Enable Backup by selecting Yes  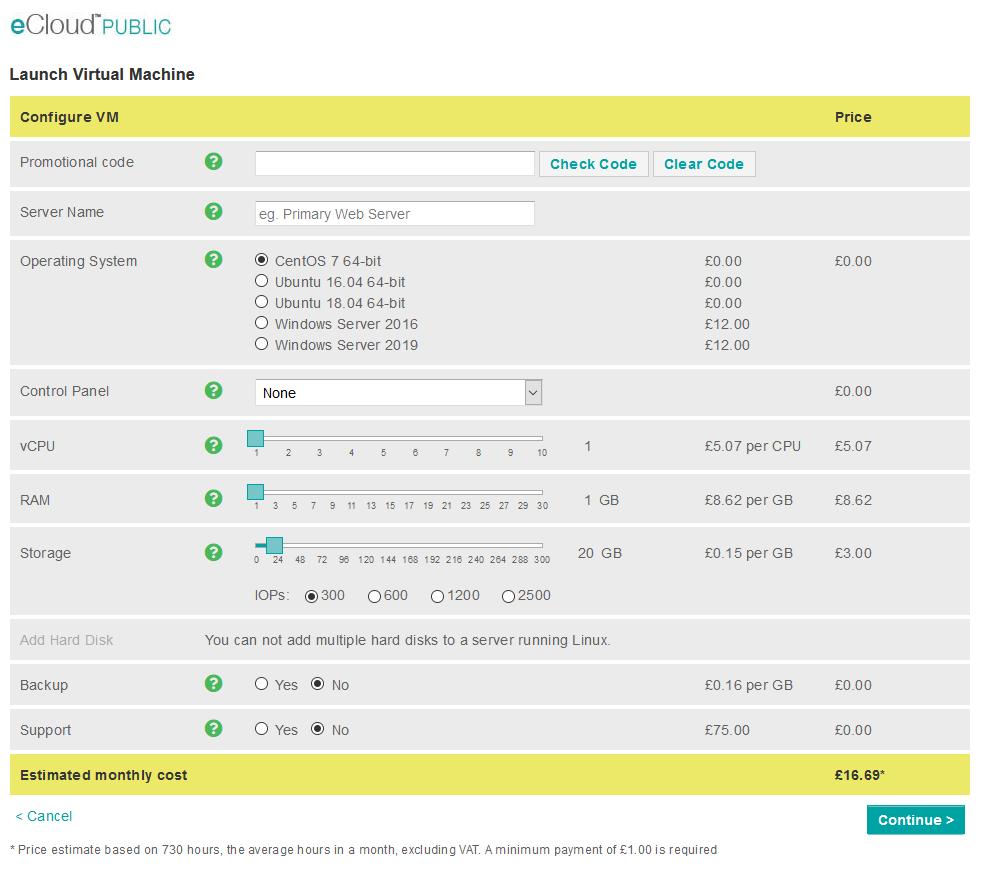pos(261,684)
